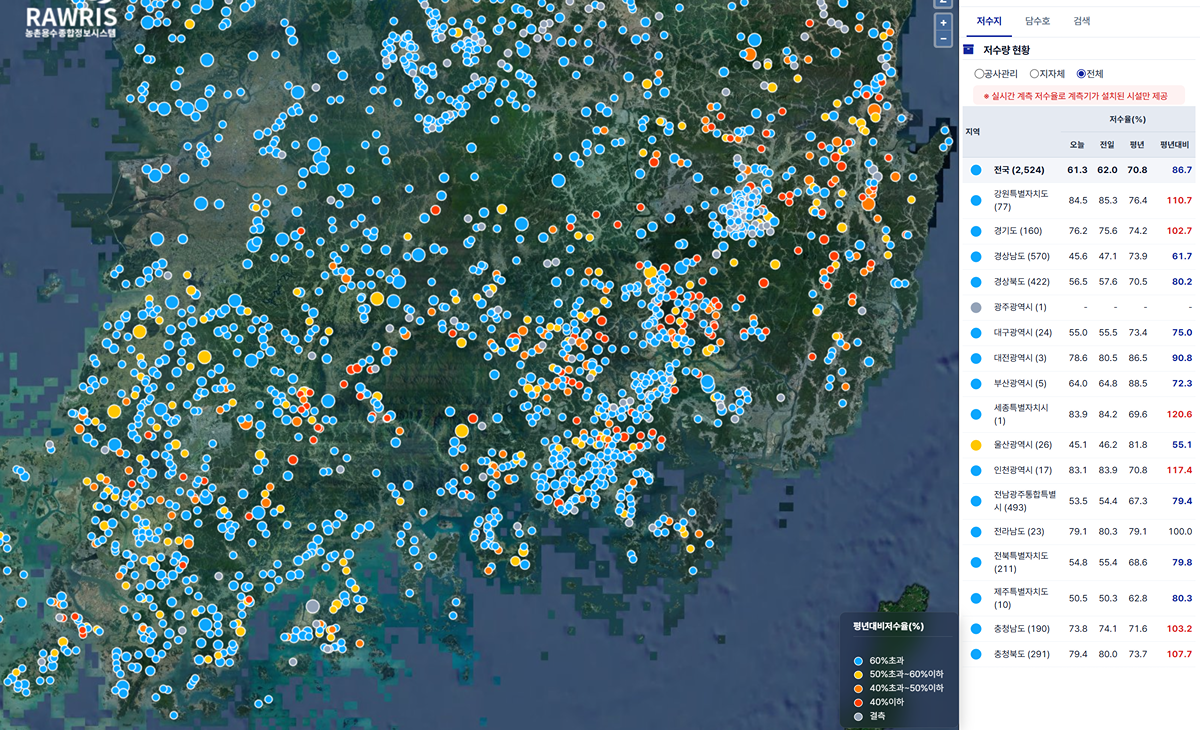
Task: Click the red 40%이하 legend swatch
Action: 859,702
